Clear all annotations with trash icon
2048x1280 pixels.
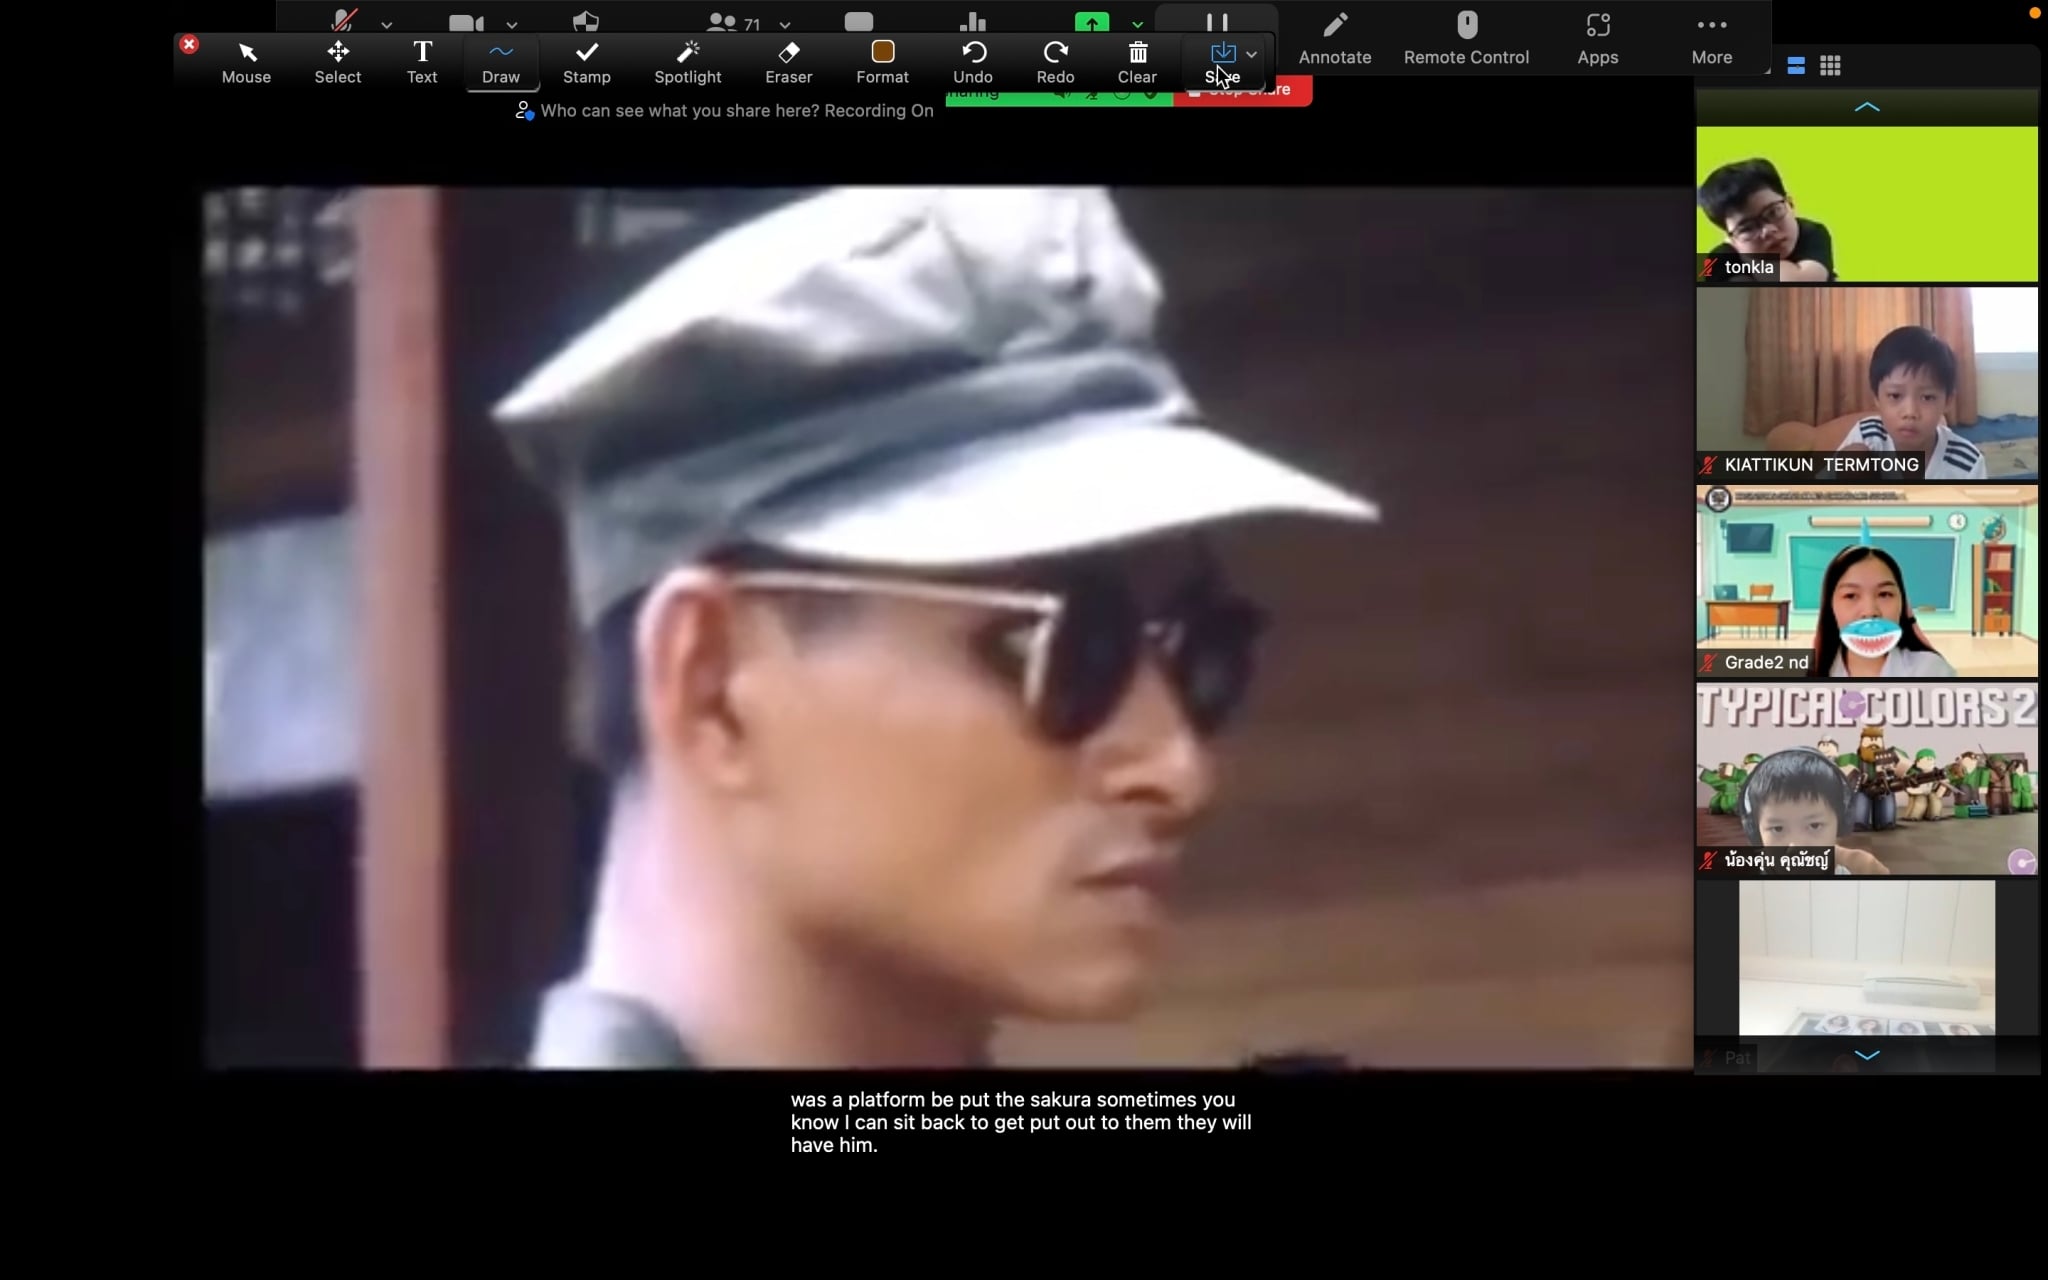click(x=1137, y=61)
